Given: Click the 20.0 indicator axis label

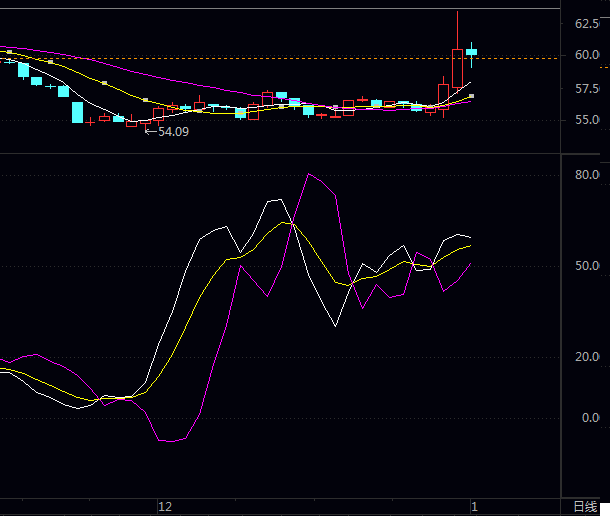Looking at the screenshot, I should coord(587,357).
